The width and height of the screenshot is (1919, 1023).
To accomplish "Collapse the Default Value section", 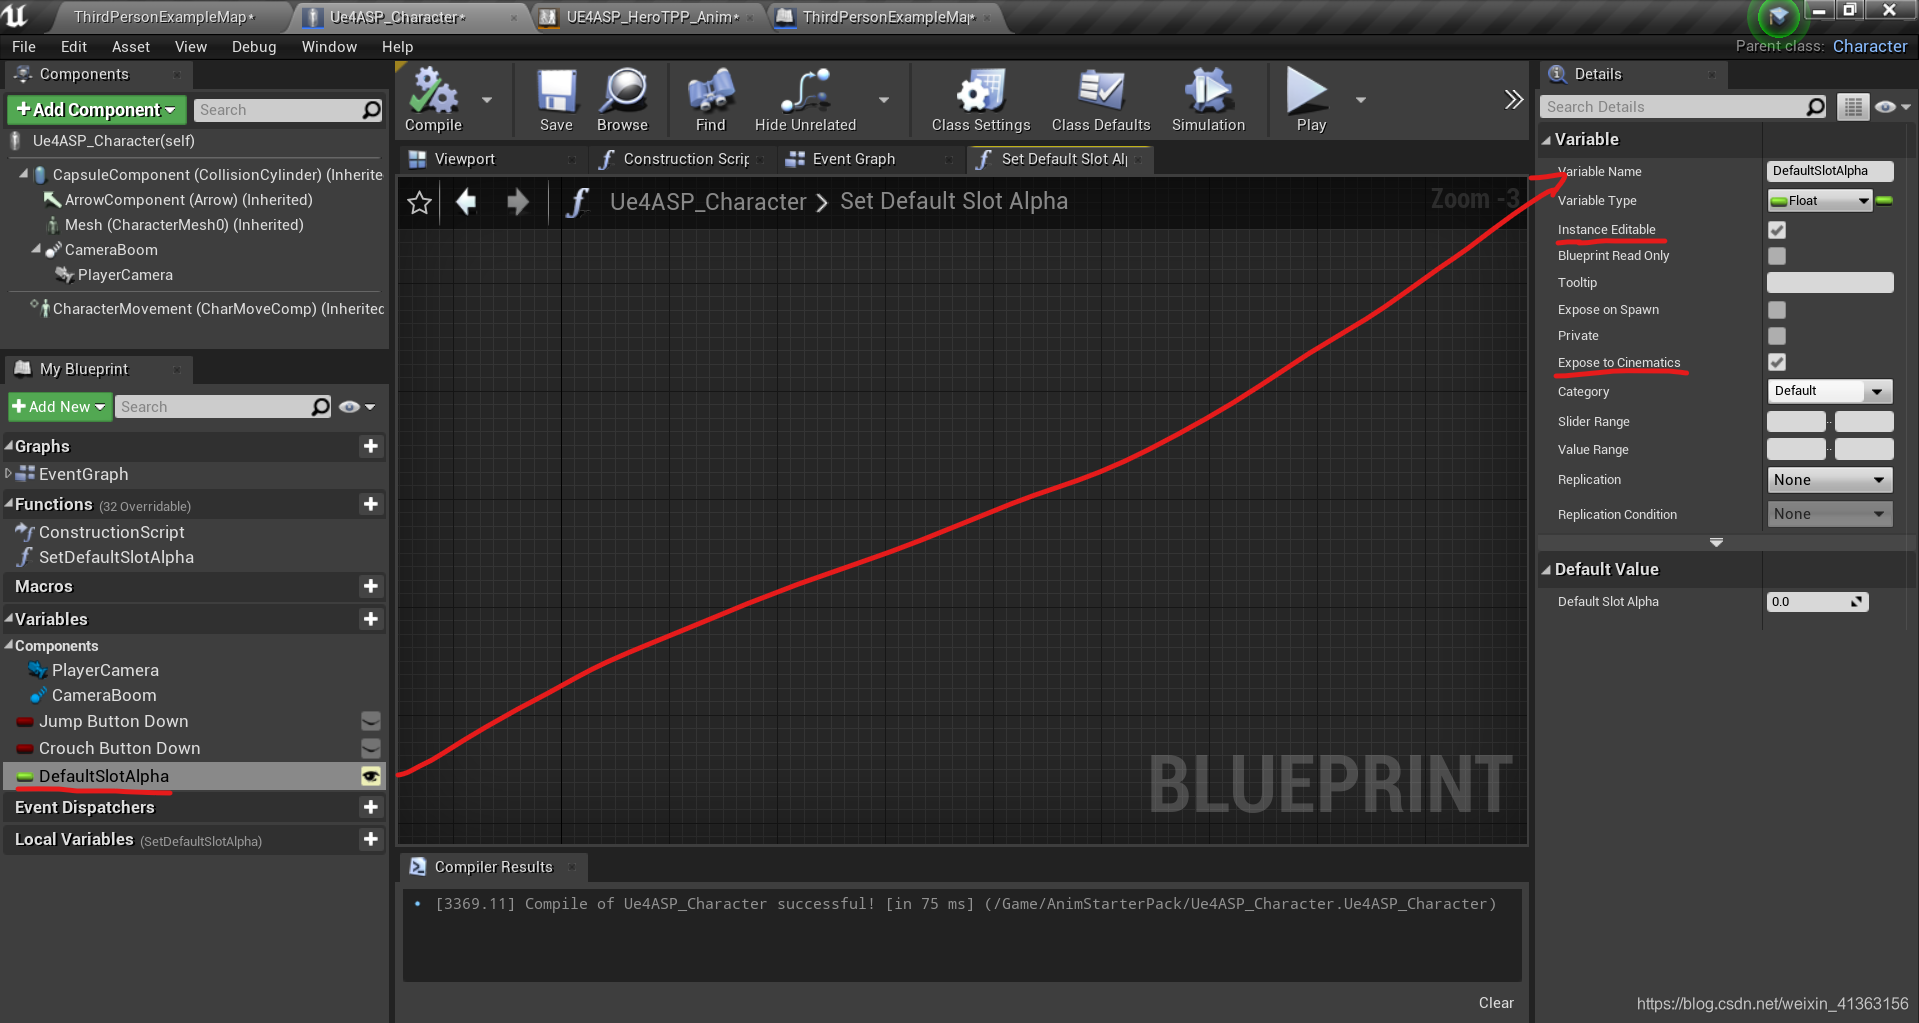I will coord(1546,570).
